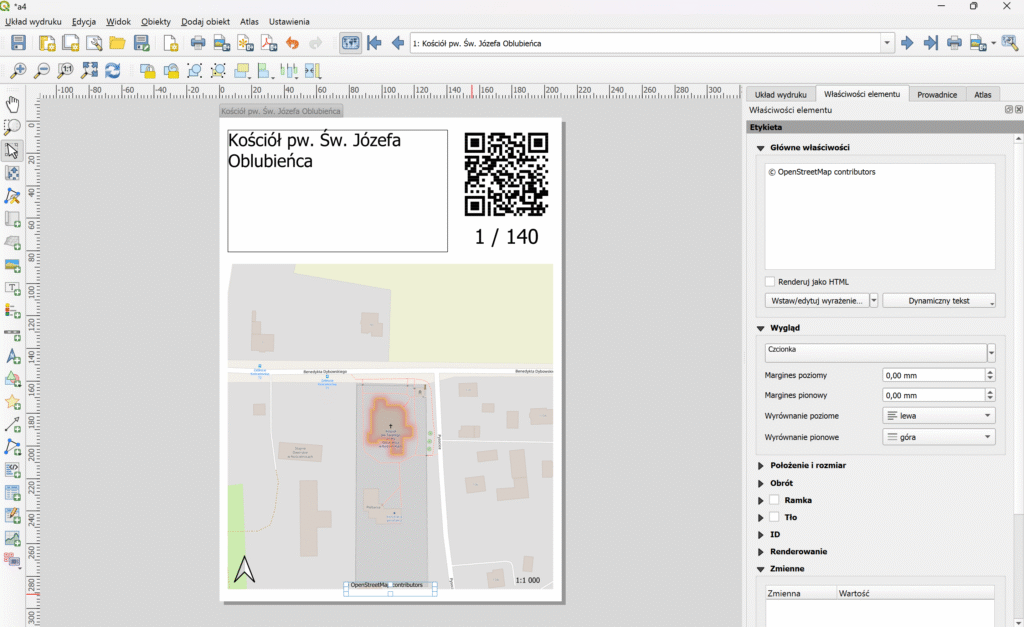Switch to the Prowadnice tab
Image resolution: width=1024 pixels, height=627 pixels.
[x=937, y=94]
